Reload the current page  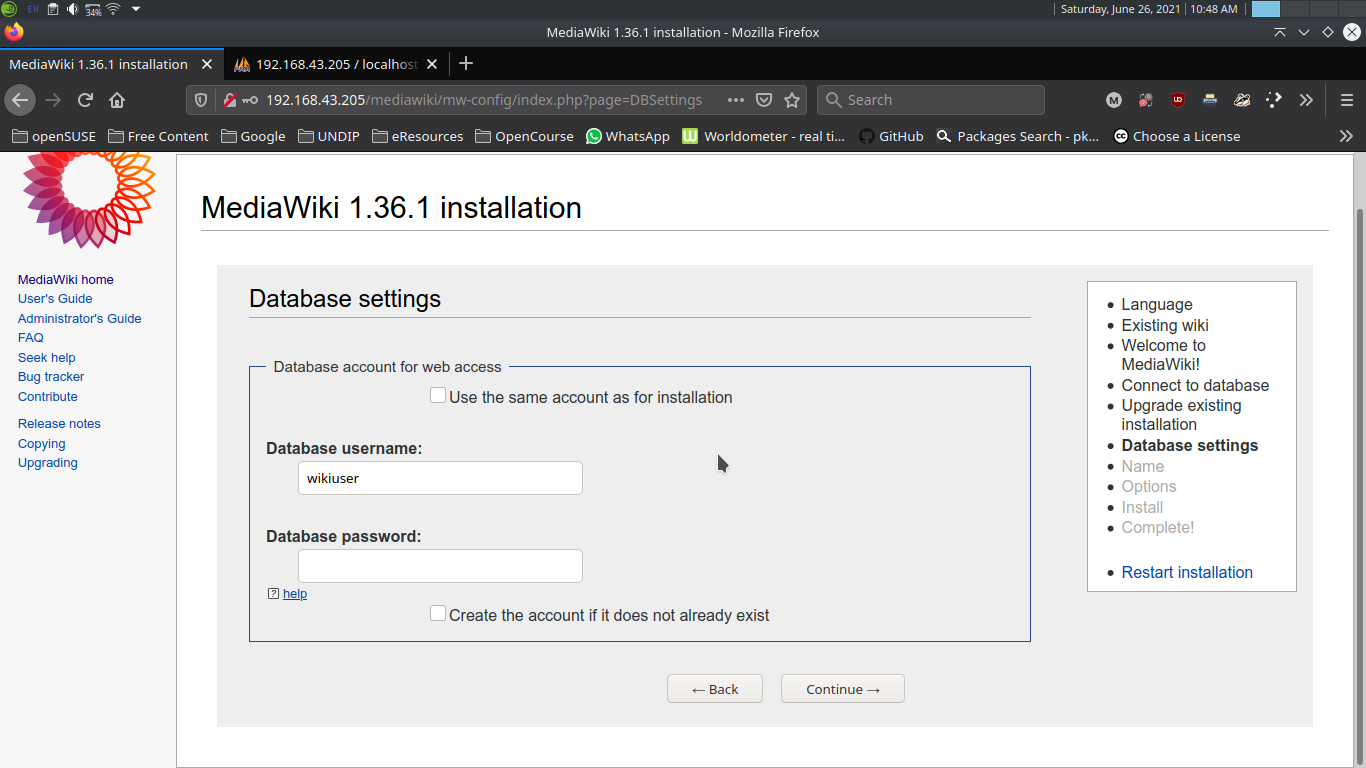tap(85, 100)
